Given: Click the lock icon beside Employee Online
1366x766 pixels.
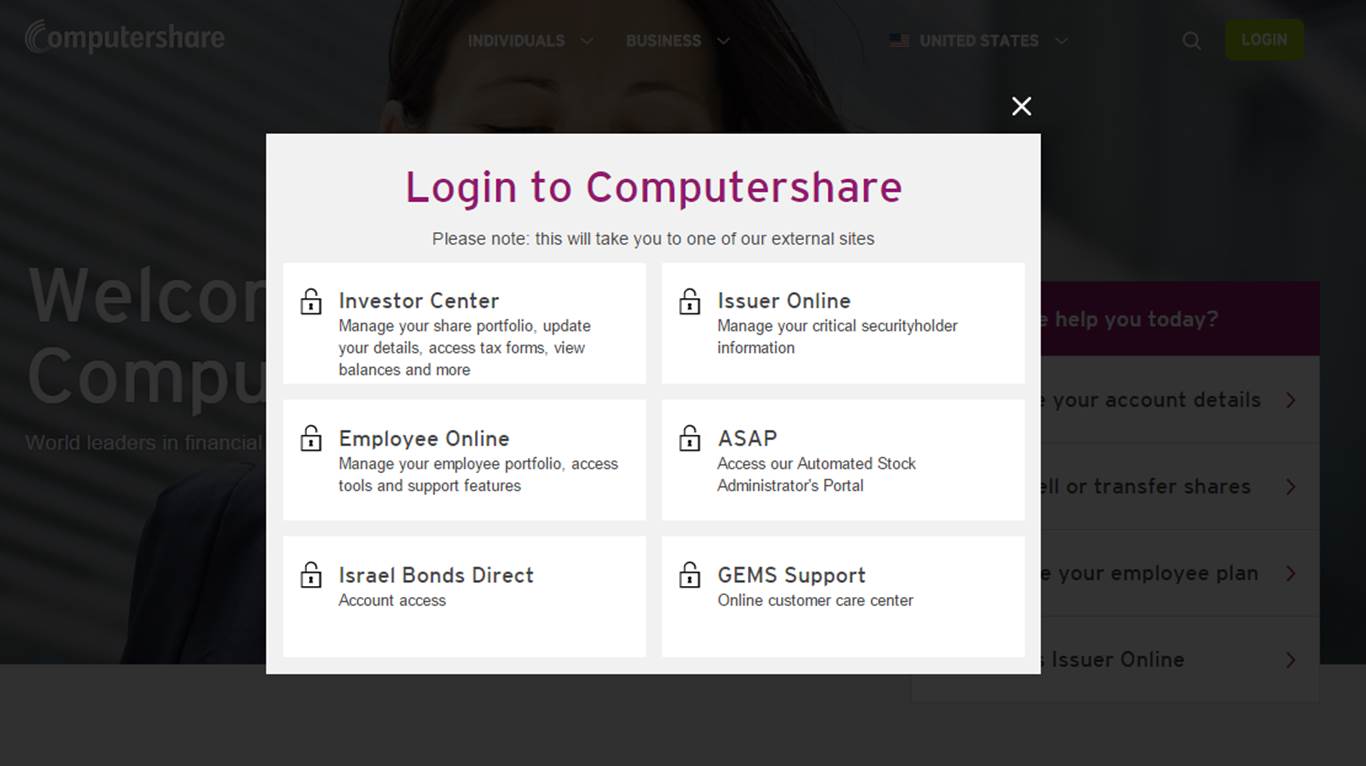Looking at the screenshot, I should point(311,438).
